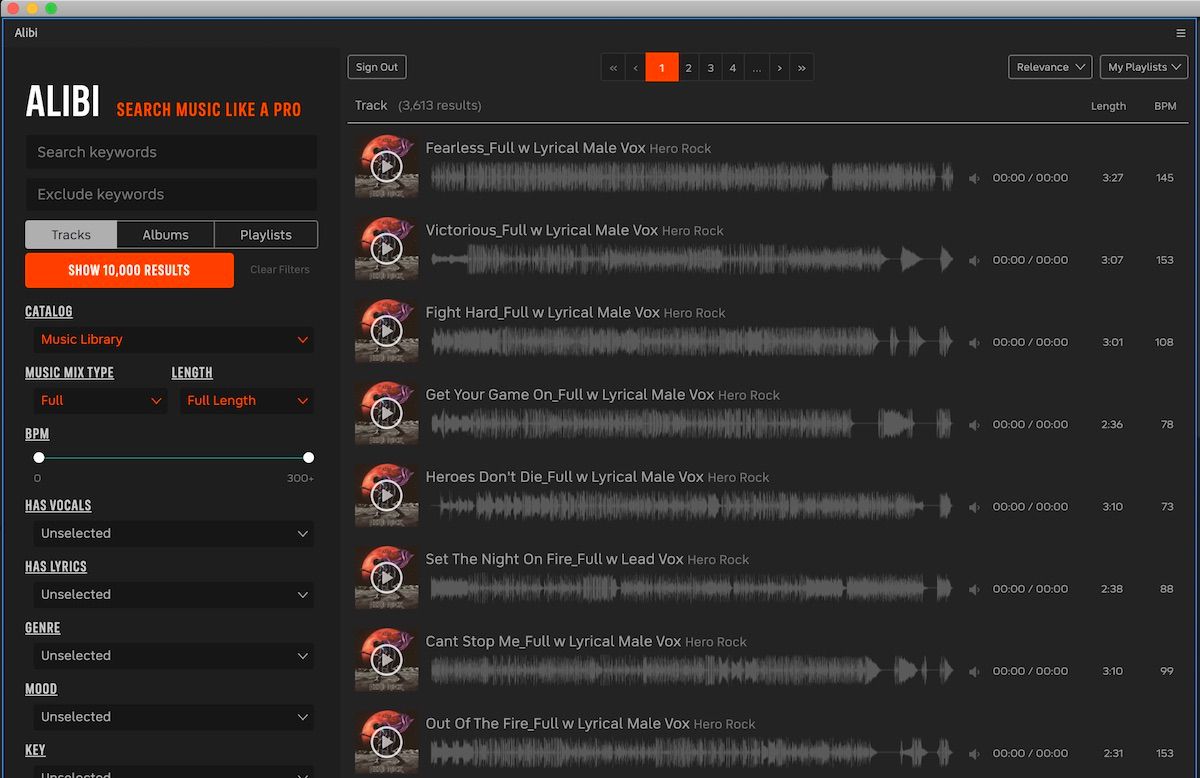Screen dimensions: 1200x778
Task: Click SHOW 10,000 RESULTS button
Action: [129, 270]
